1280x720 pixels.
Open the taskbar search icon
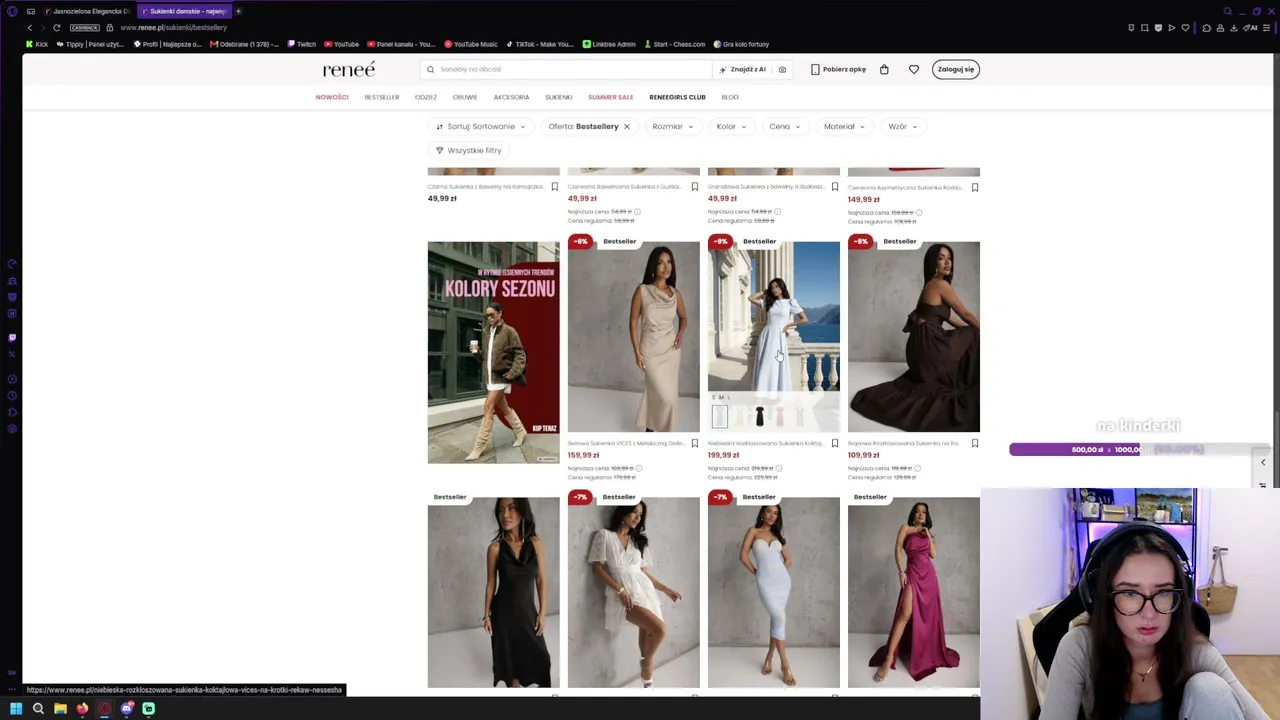[x=38, y=709]
